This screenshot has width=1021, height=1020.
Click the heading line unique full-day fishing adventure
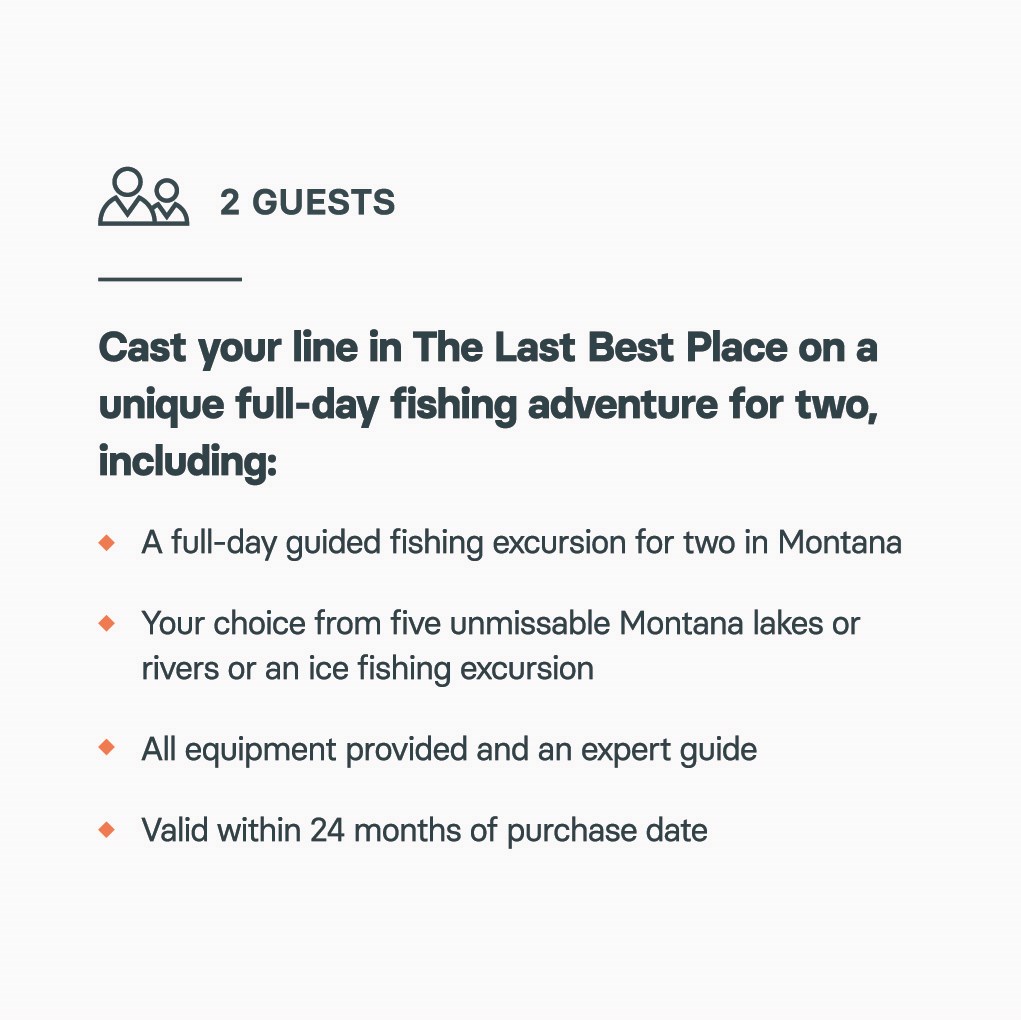[489, 405]
